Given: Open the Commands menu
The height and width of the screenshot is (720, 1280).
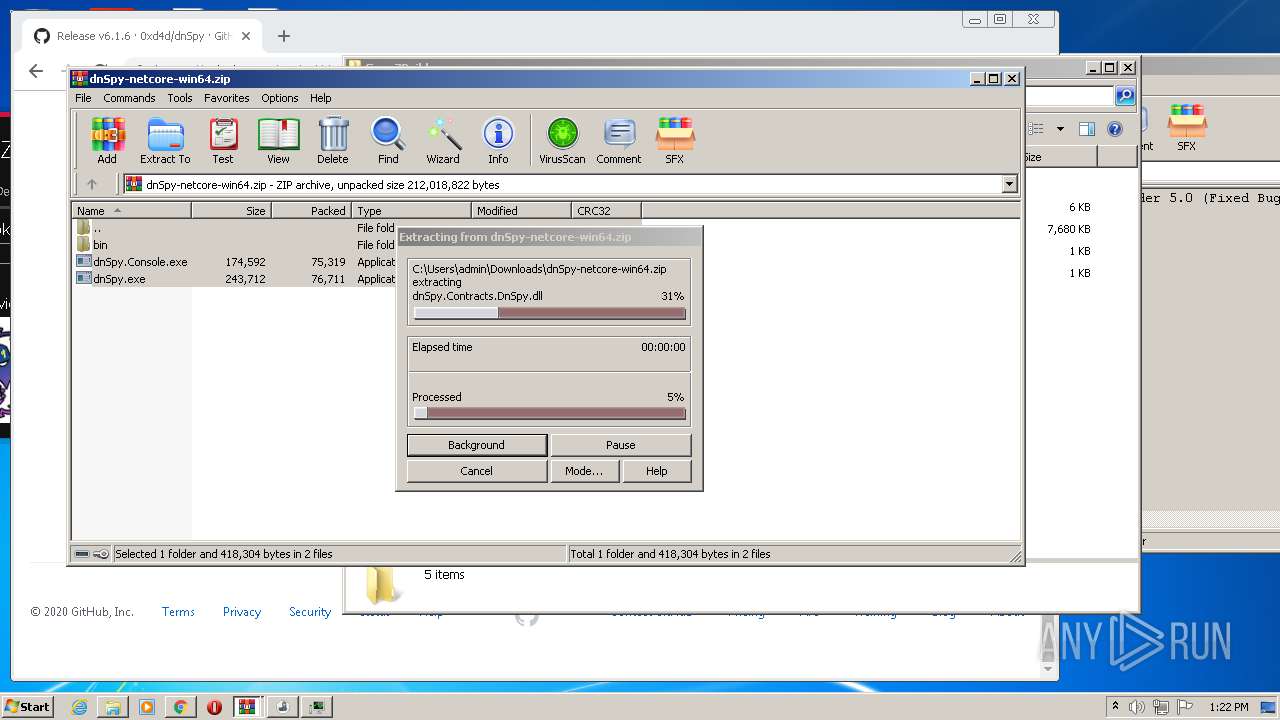Looking at the screenshot, I should [x=129, y=98].
